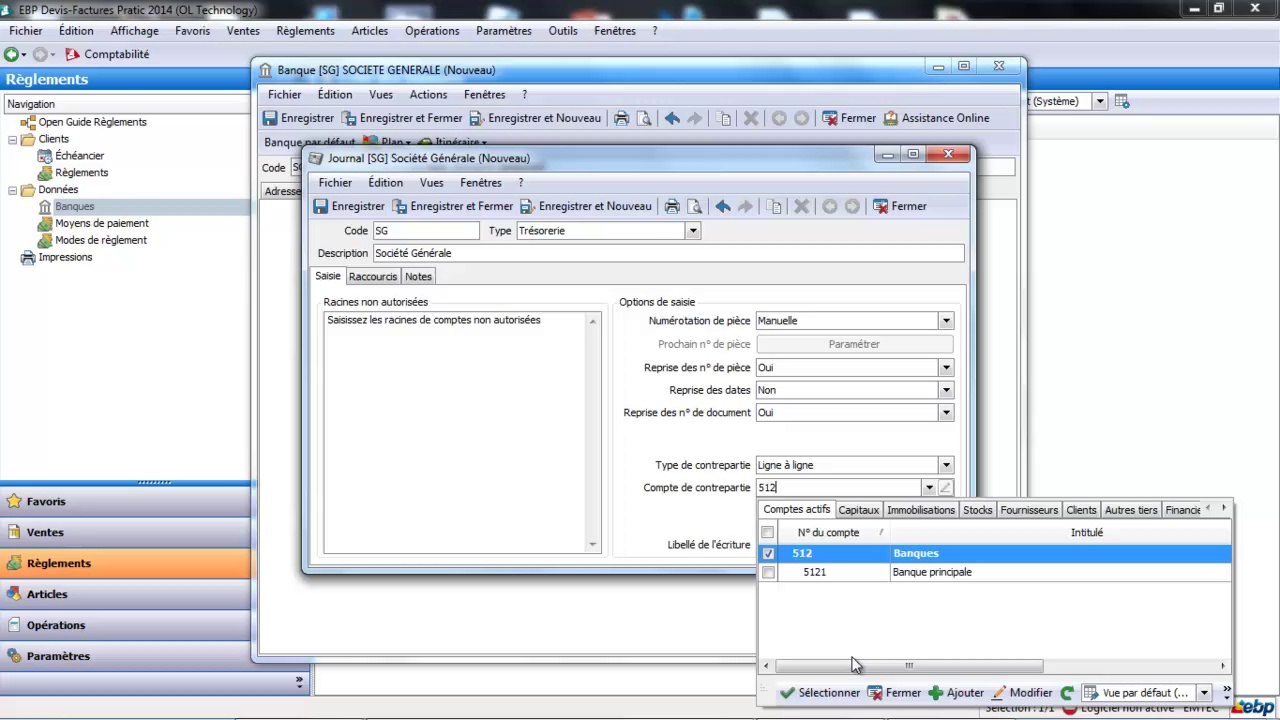Click the printer icon in Journal toolbar

point(672,206)
